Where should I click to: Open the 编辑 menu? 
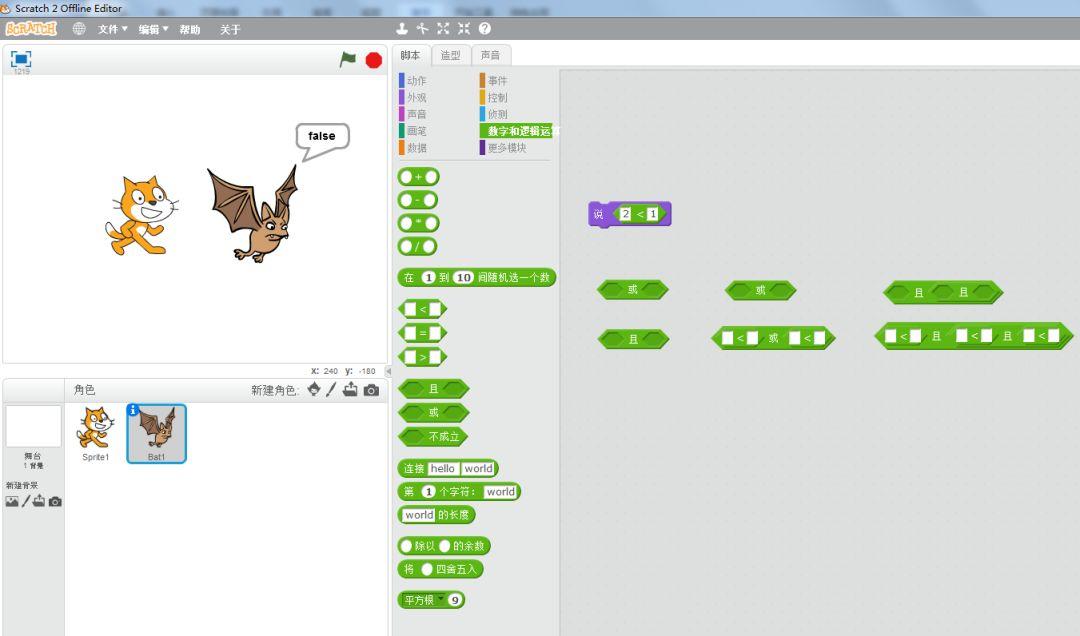tap(154, 29)
